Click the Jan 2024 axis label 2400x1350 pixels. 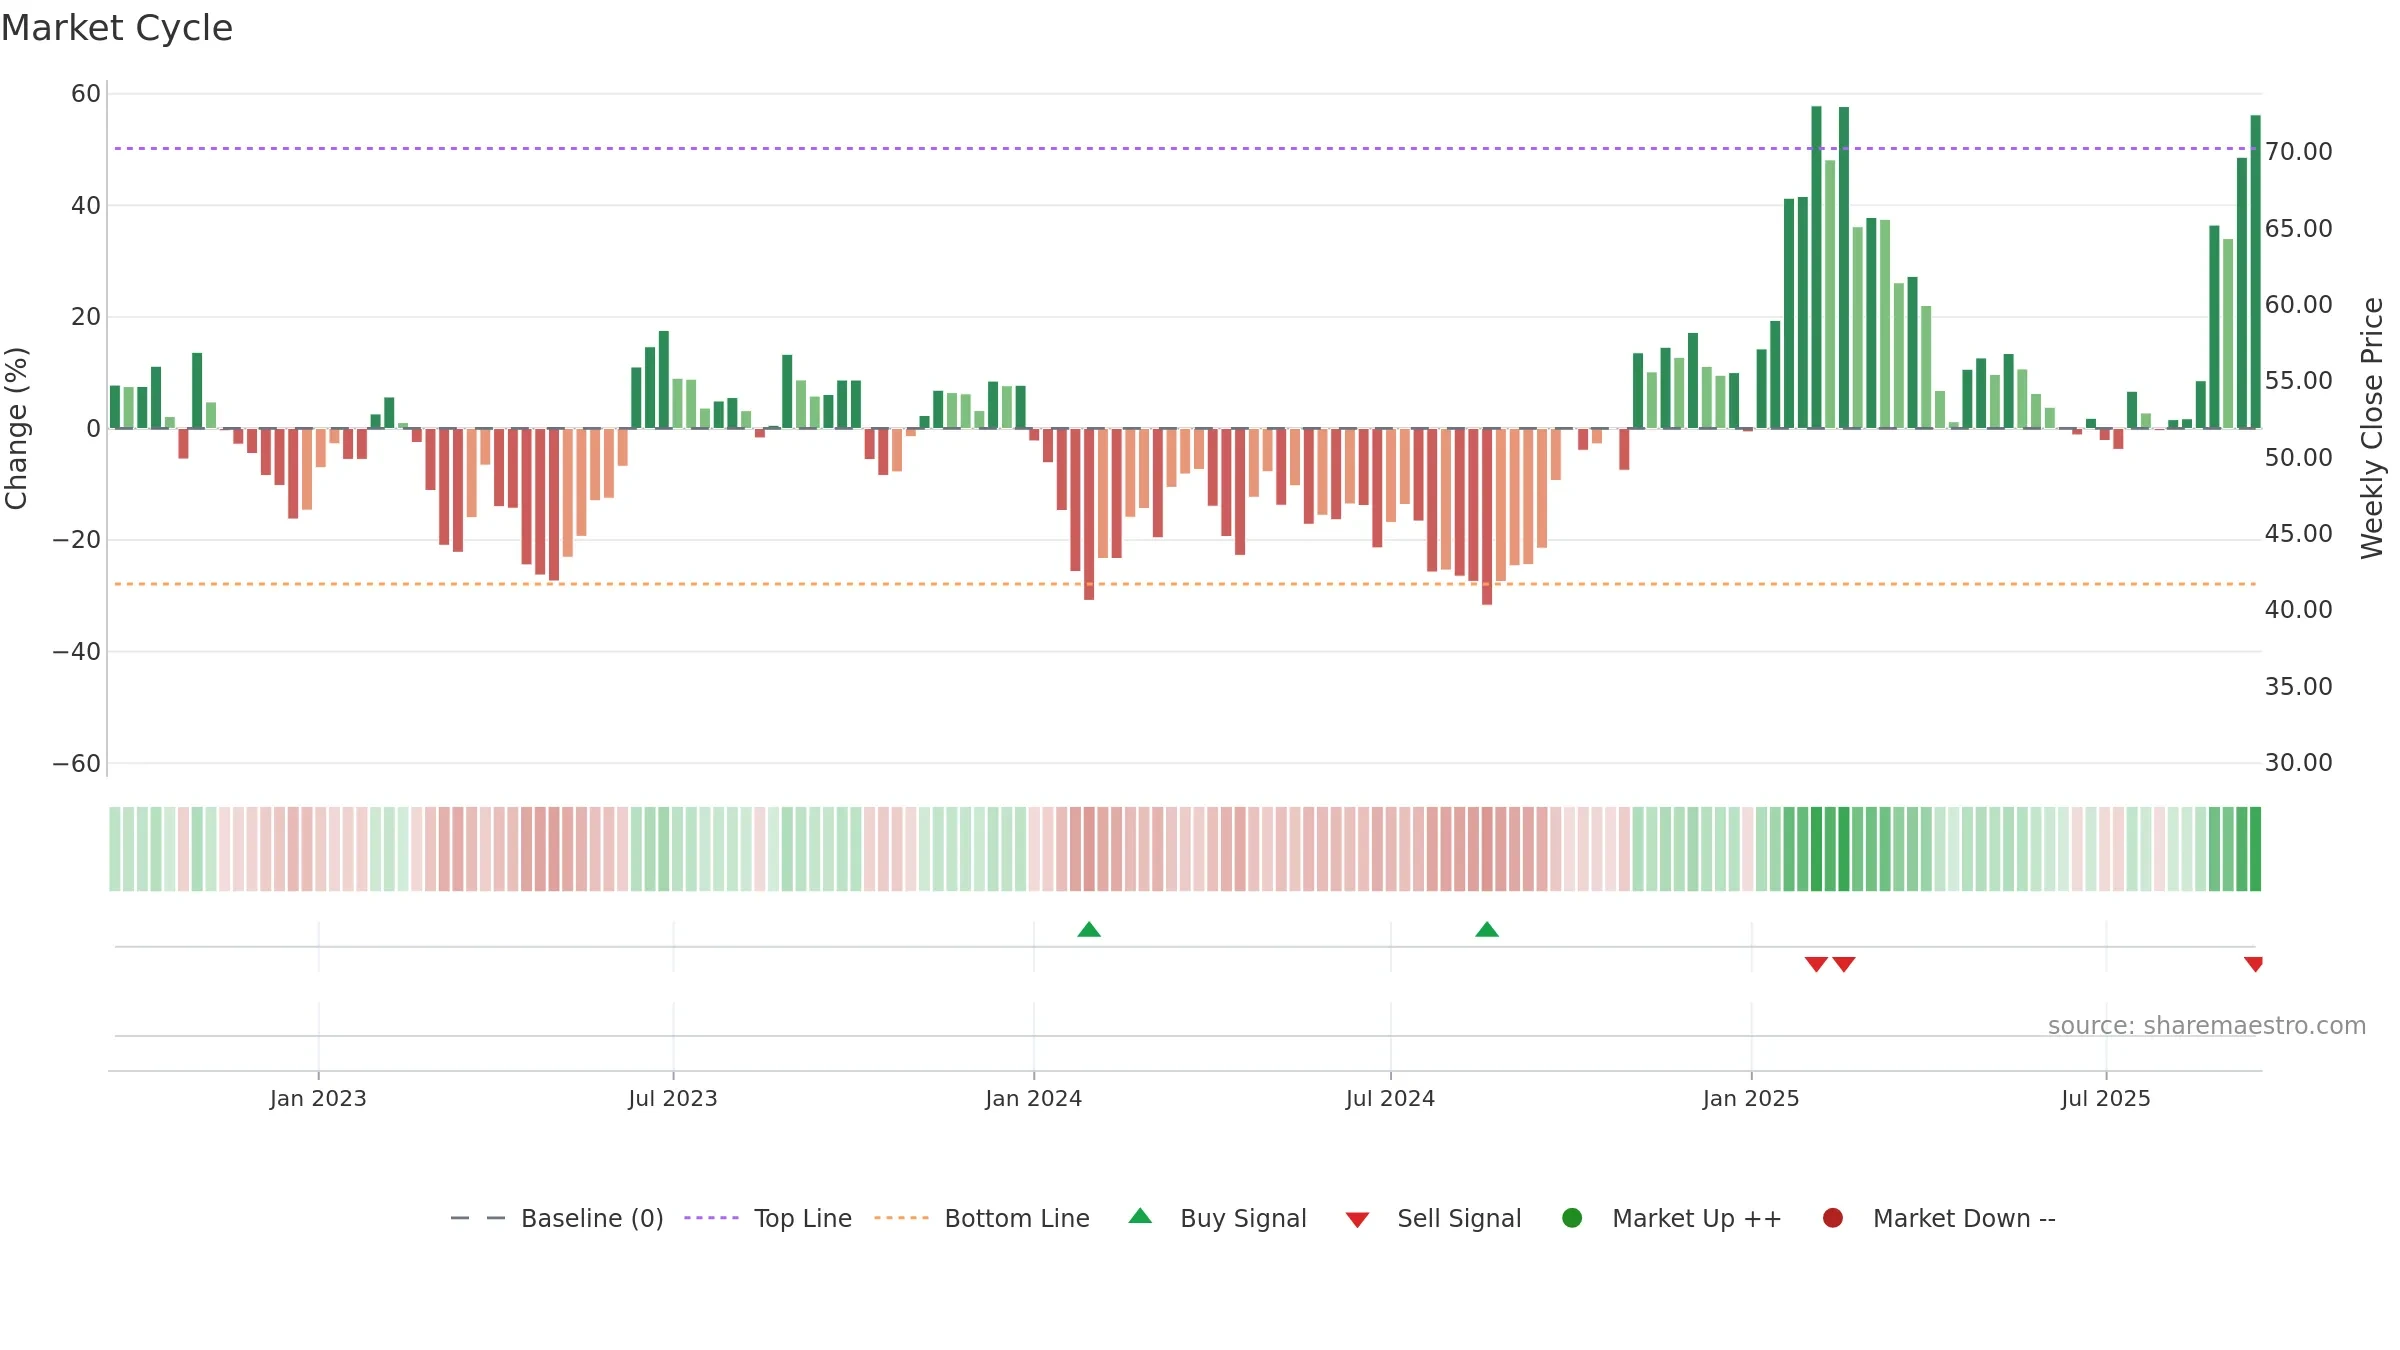1033,1098
